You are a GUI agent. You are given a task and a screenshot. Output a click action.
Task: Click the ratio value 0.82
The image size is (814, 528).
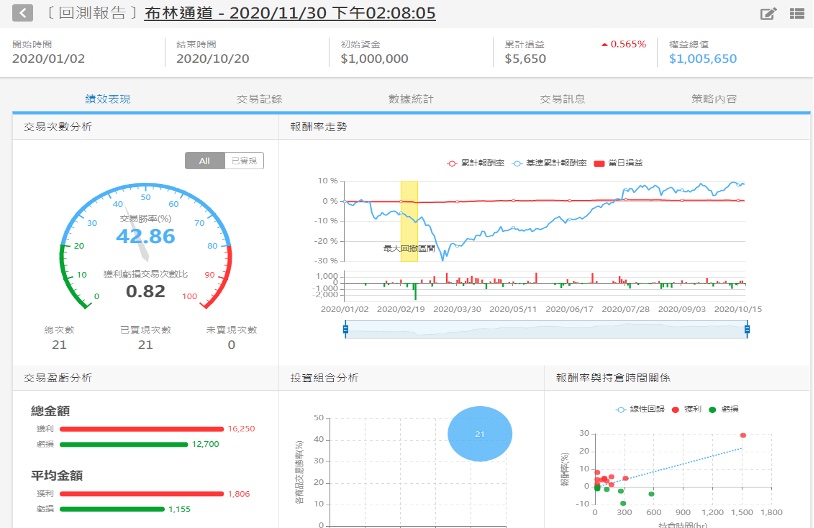pyautogui.click(x=145, y=291)
